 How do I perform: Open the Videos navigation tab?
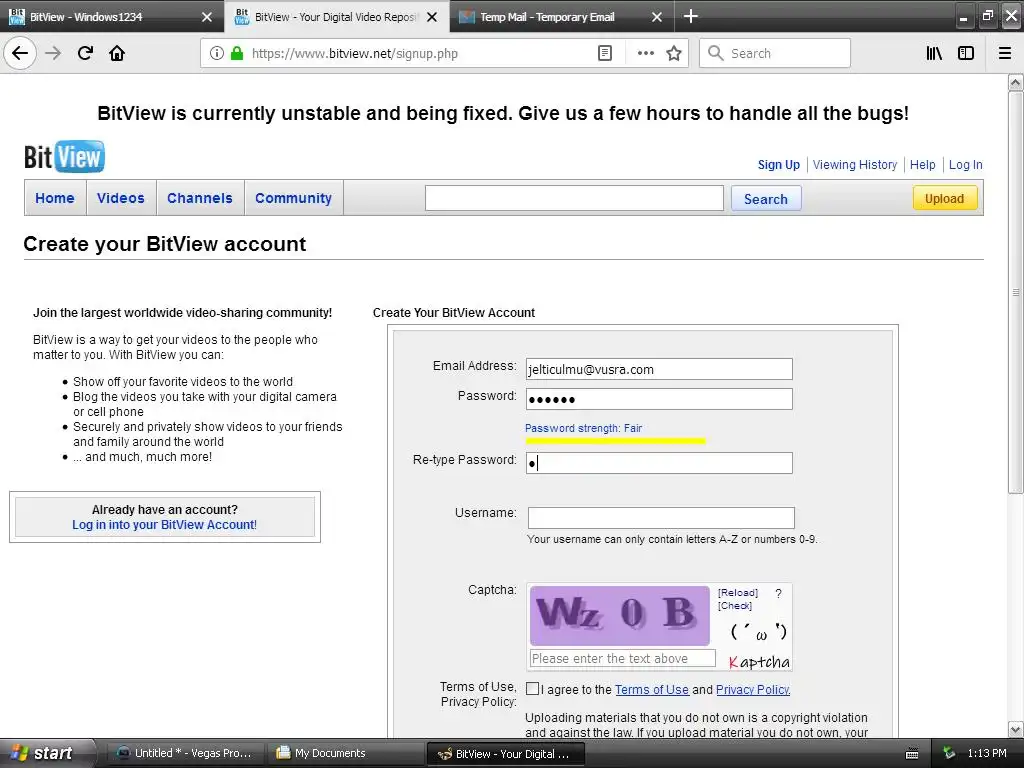pyautogui.click(x=121, y=198)
